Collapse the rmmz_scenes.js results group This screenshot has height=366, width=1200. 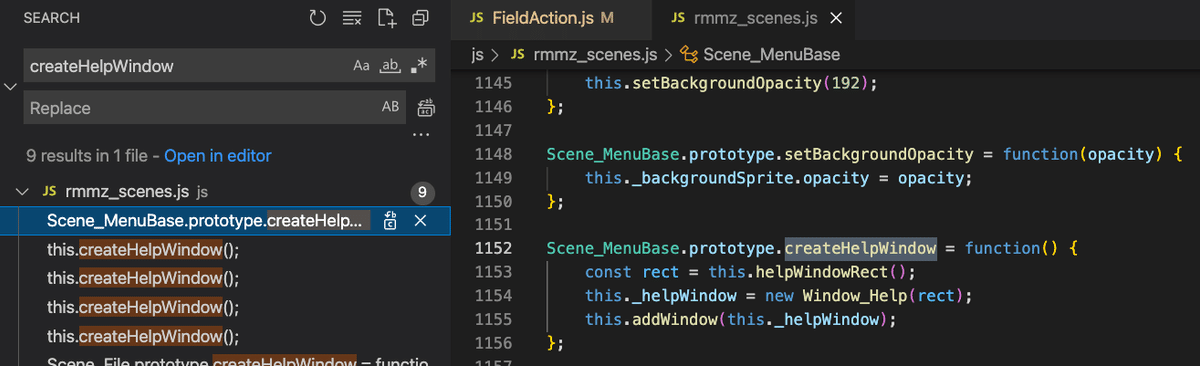[x=24, y=191]
